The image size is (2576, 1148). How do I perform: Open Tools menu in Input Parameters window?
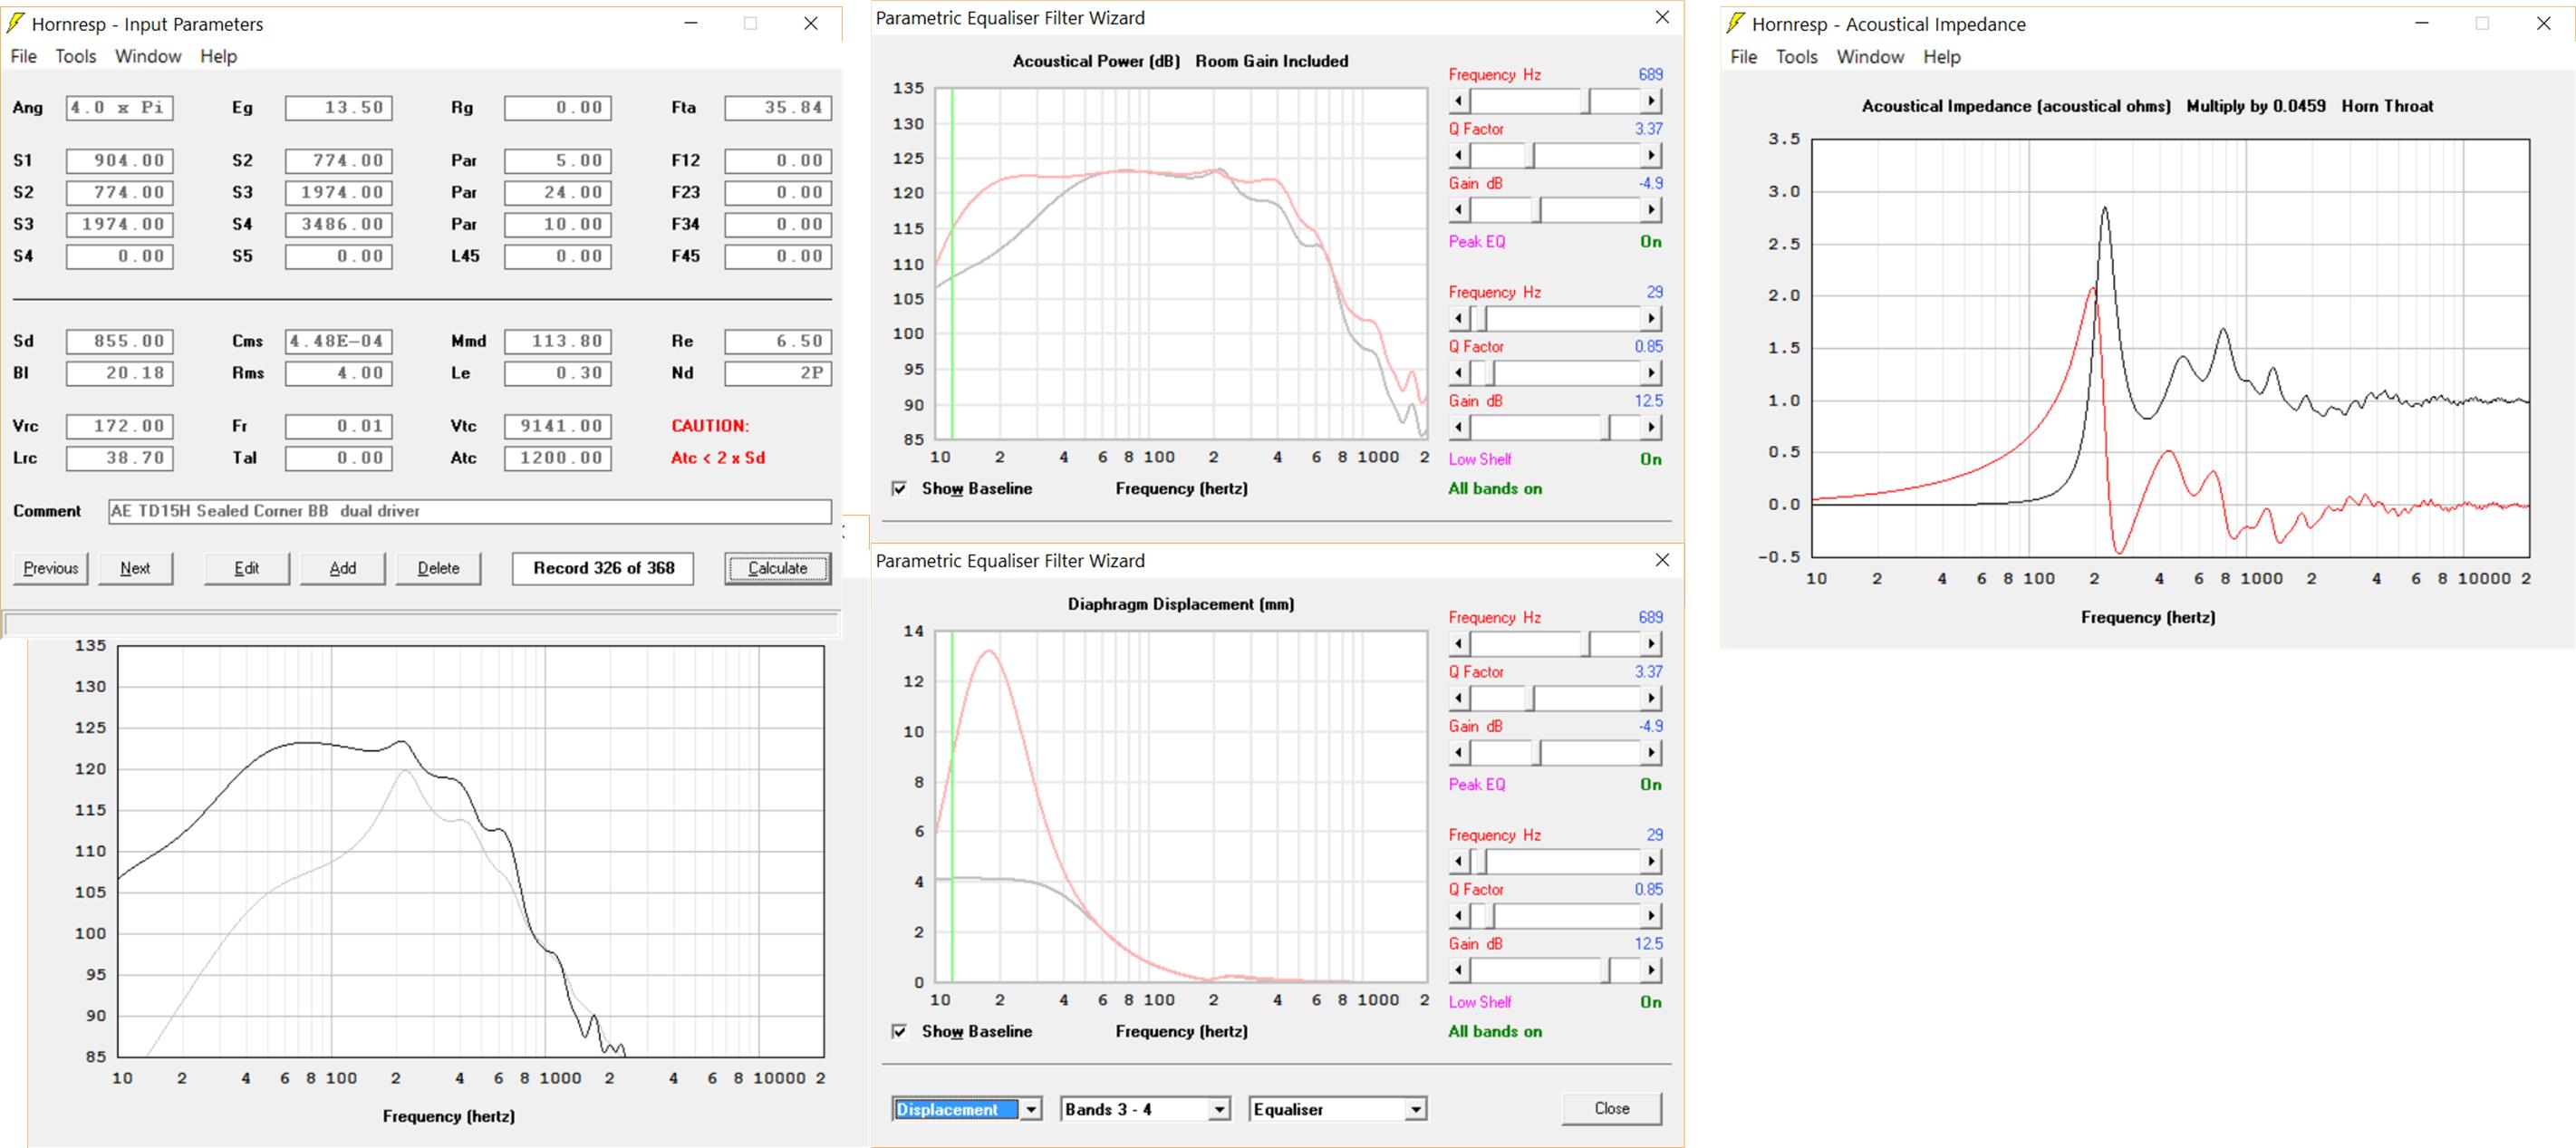(76, 57)
